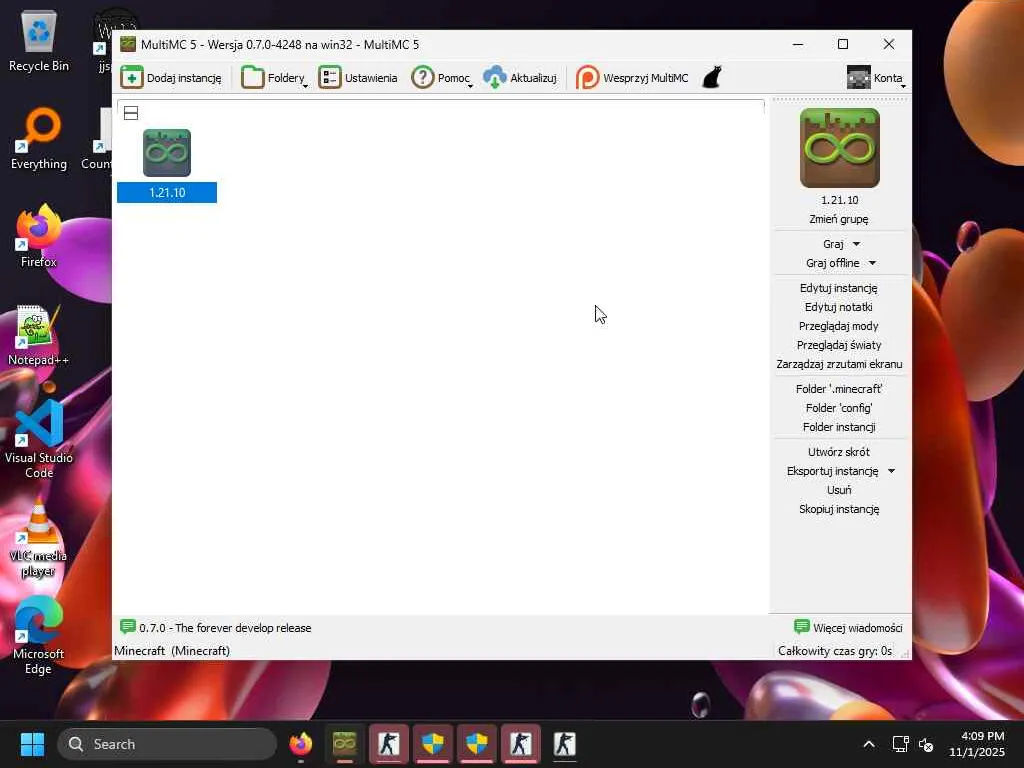This screenshot has height=768, width=1024.
Task: Click the Aktualizuj cloud update icon
Action: [x=494, y=78]
